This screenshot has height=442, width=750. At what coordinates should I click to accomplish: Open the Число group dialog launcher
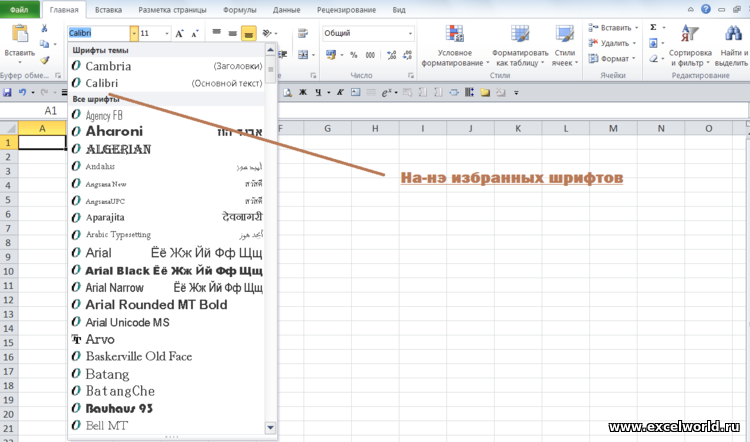click(410, 76)
